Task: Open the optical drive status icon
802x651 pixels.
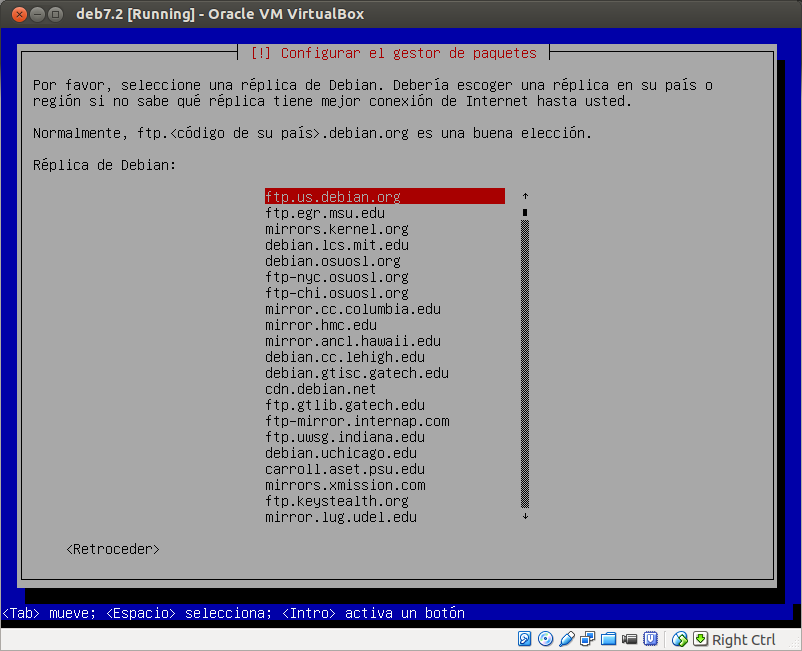Action: click(x=545, y=639)
